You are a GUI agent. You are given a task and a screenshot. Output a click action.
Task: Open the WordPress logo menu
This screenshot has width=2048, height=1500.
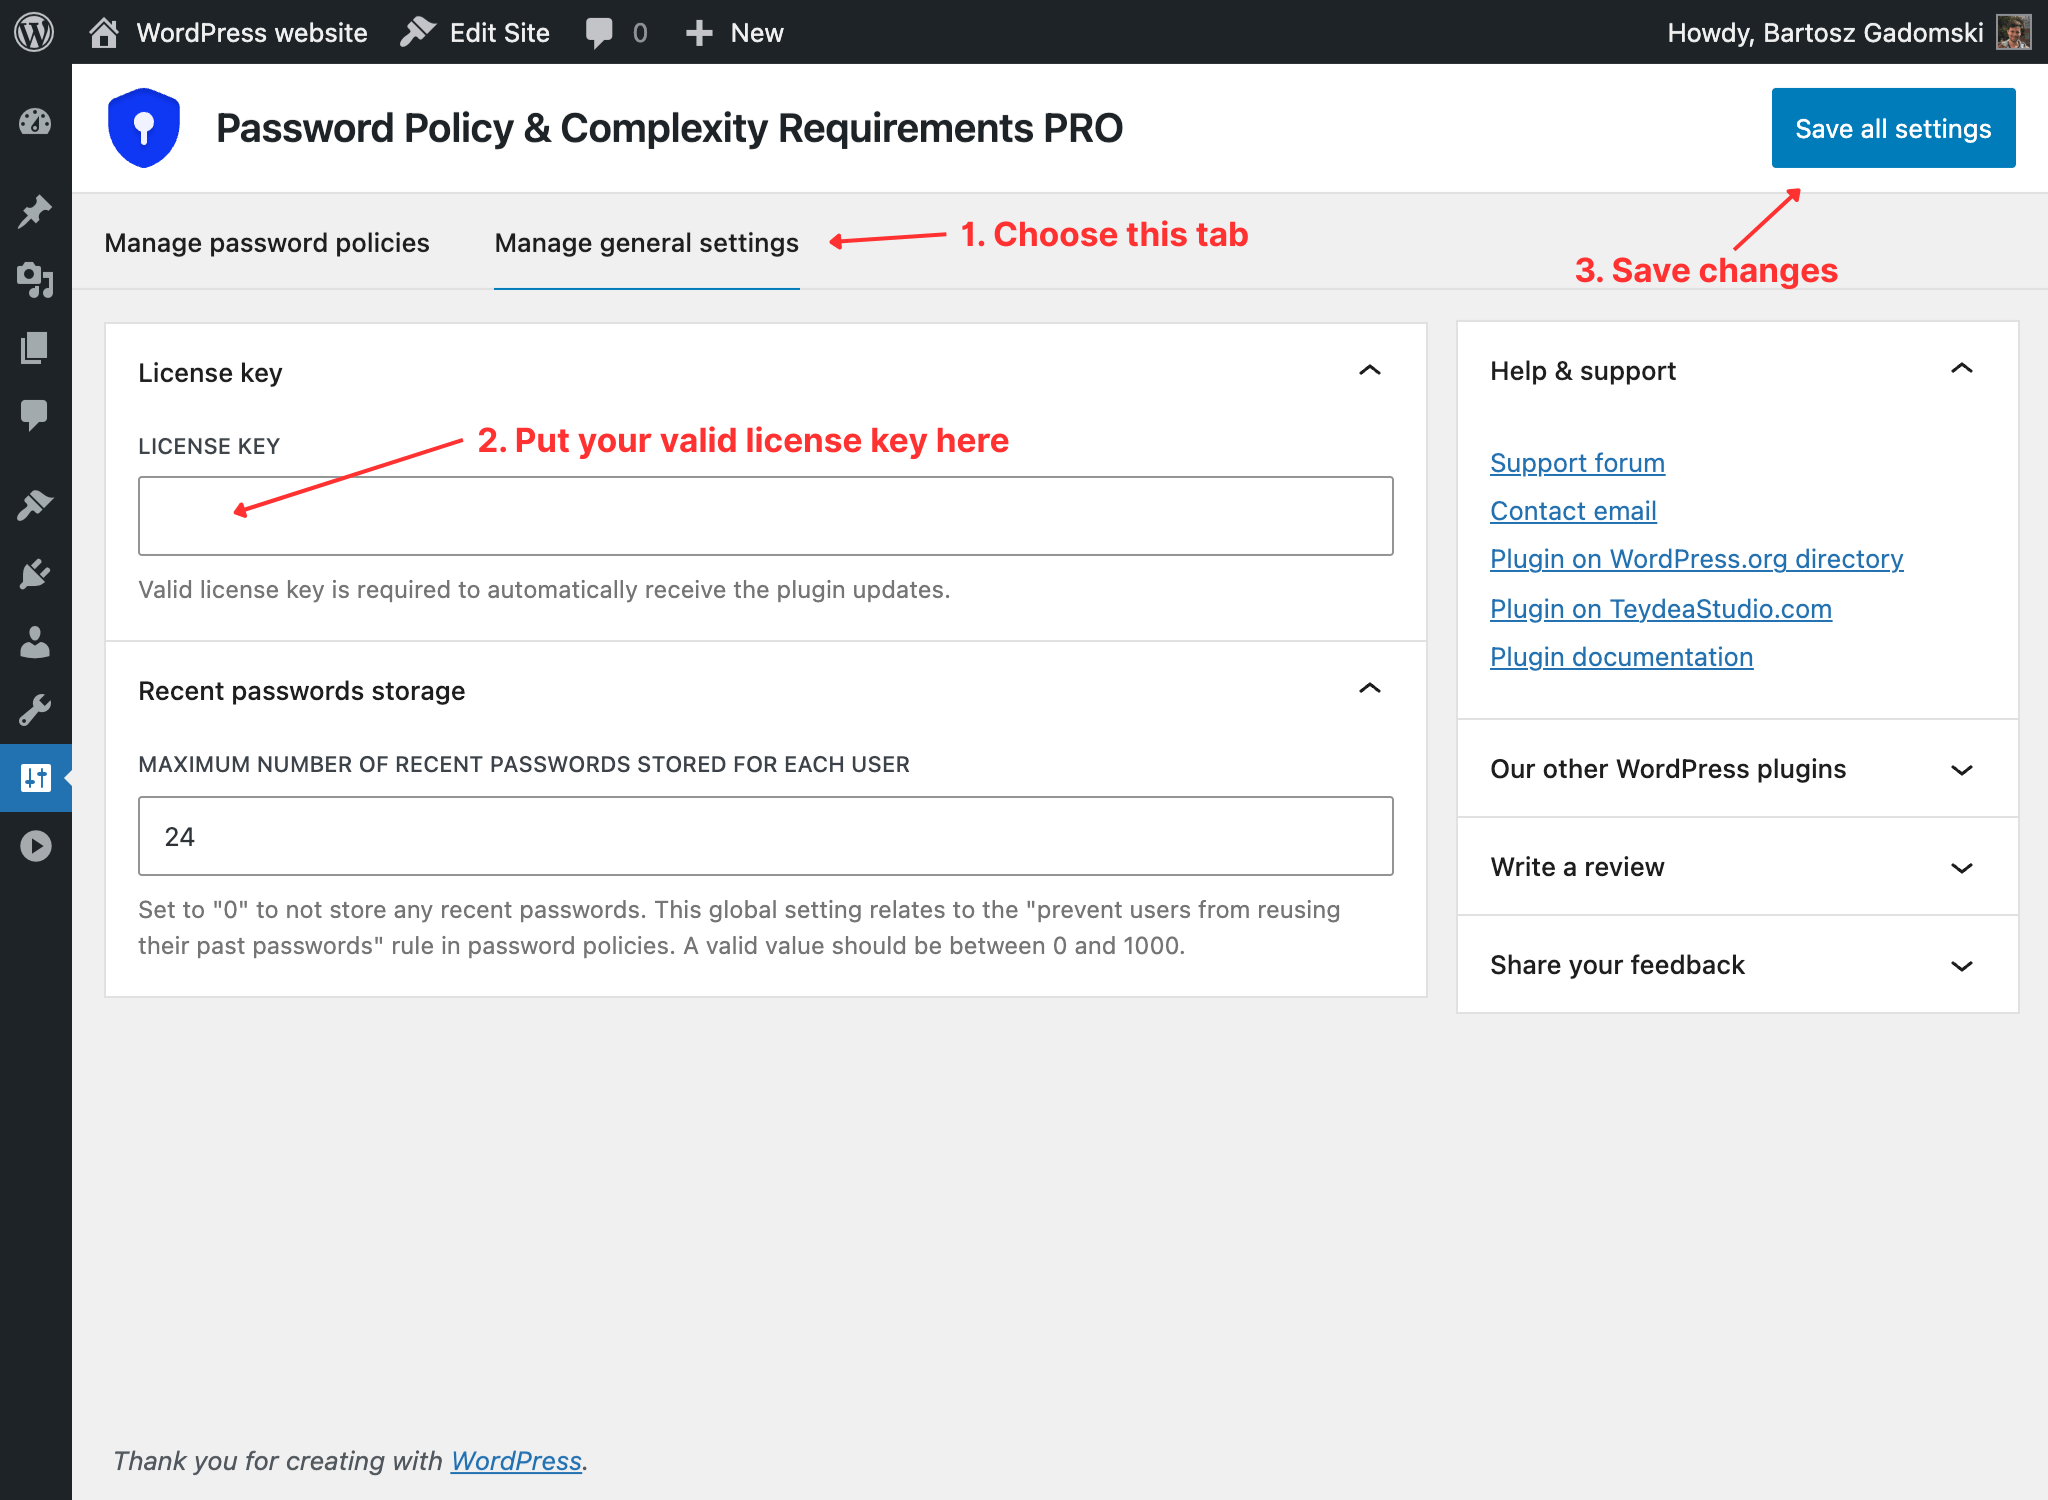click(34, 32)
